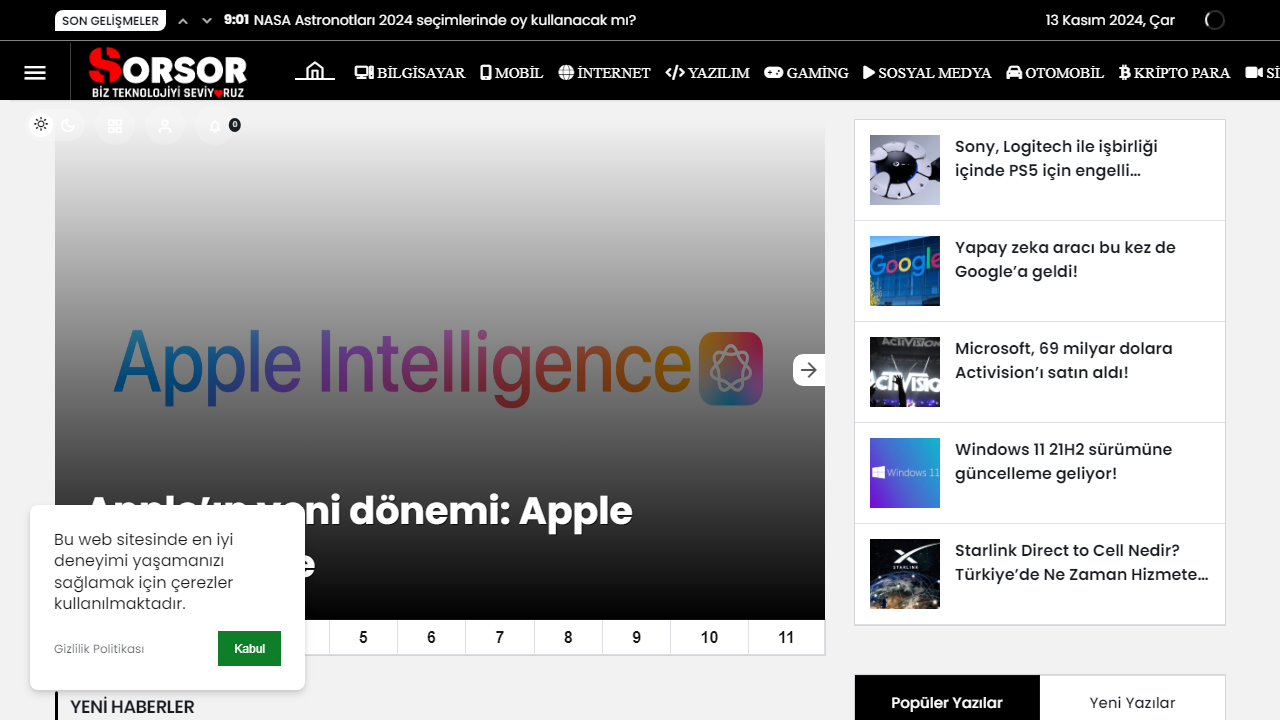The height and width of the screenshot is (720, 1280).
Task: Open the KRİPTO PARA menu category
Action: tap(1174, 73)
